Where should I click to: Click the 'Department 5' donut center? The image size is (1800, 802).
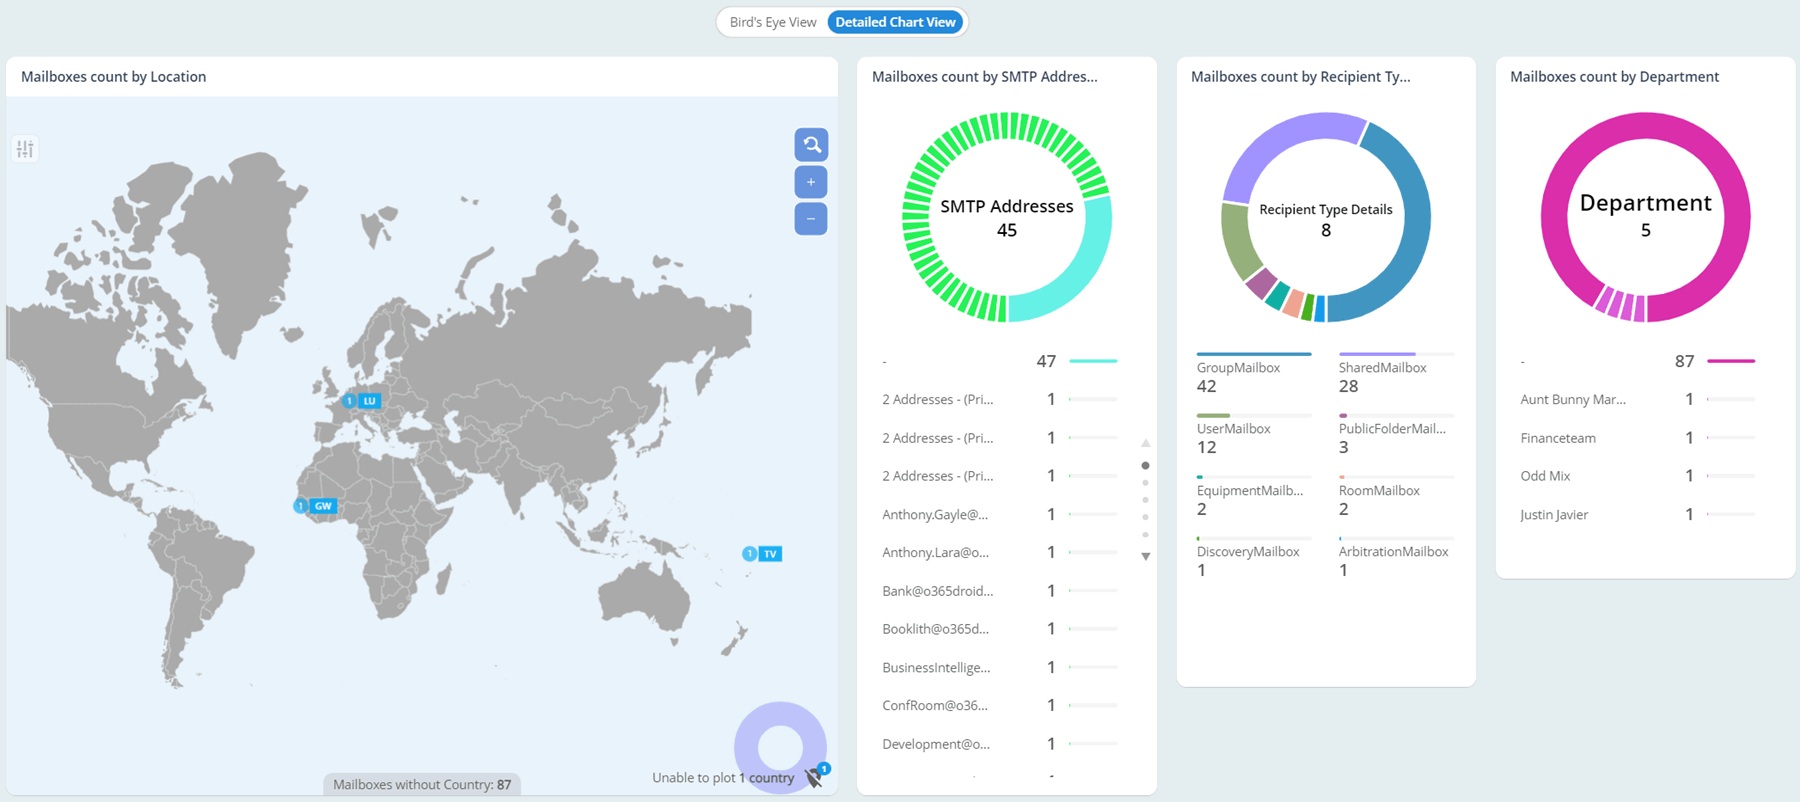1645,215
